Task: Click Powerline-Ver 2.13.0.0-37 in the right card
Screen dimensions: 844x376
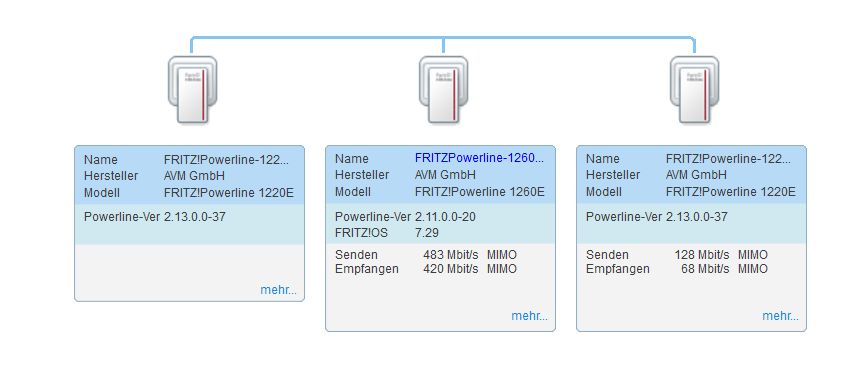Action: [657, 217]
